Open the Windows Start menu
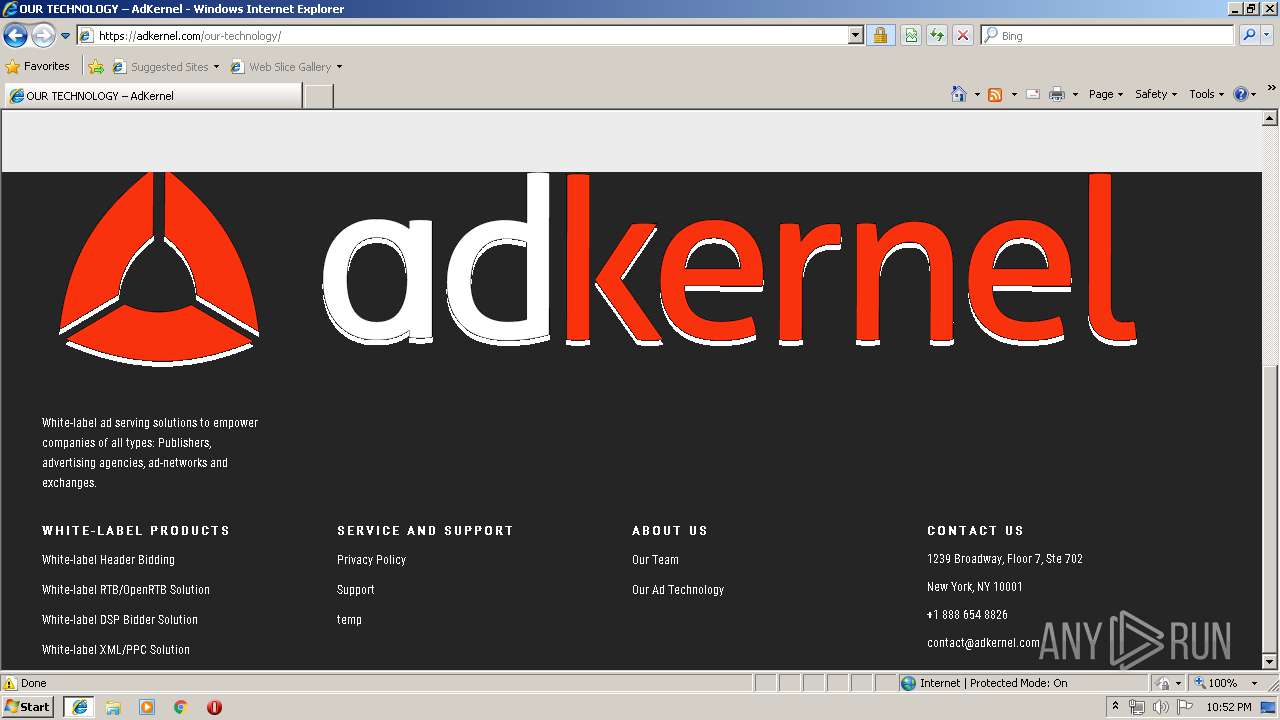Screen dimensions: 1280x720 28,707
